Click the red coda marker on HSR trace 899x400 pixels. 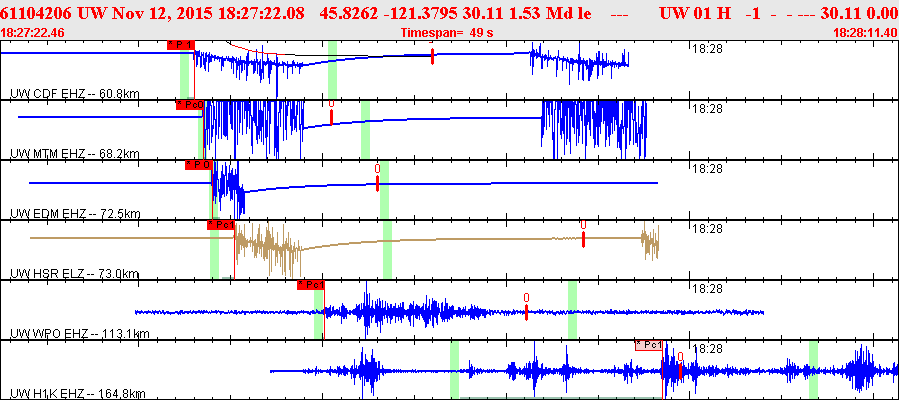[583, 237]
